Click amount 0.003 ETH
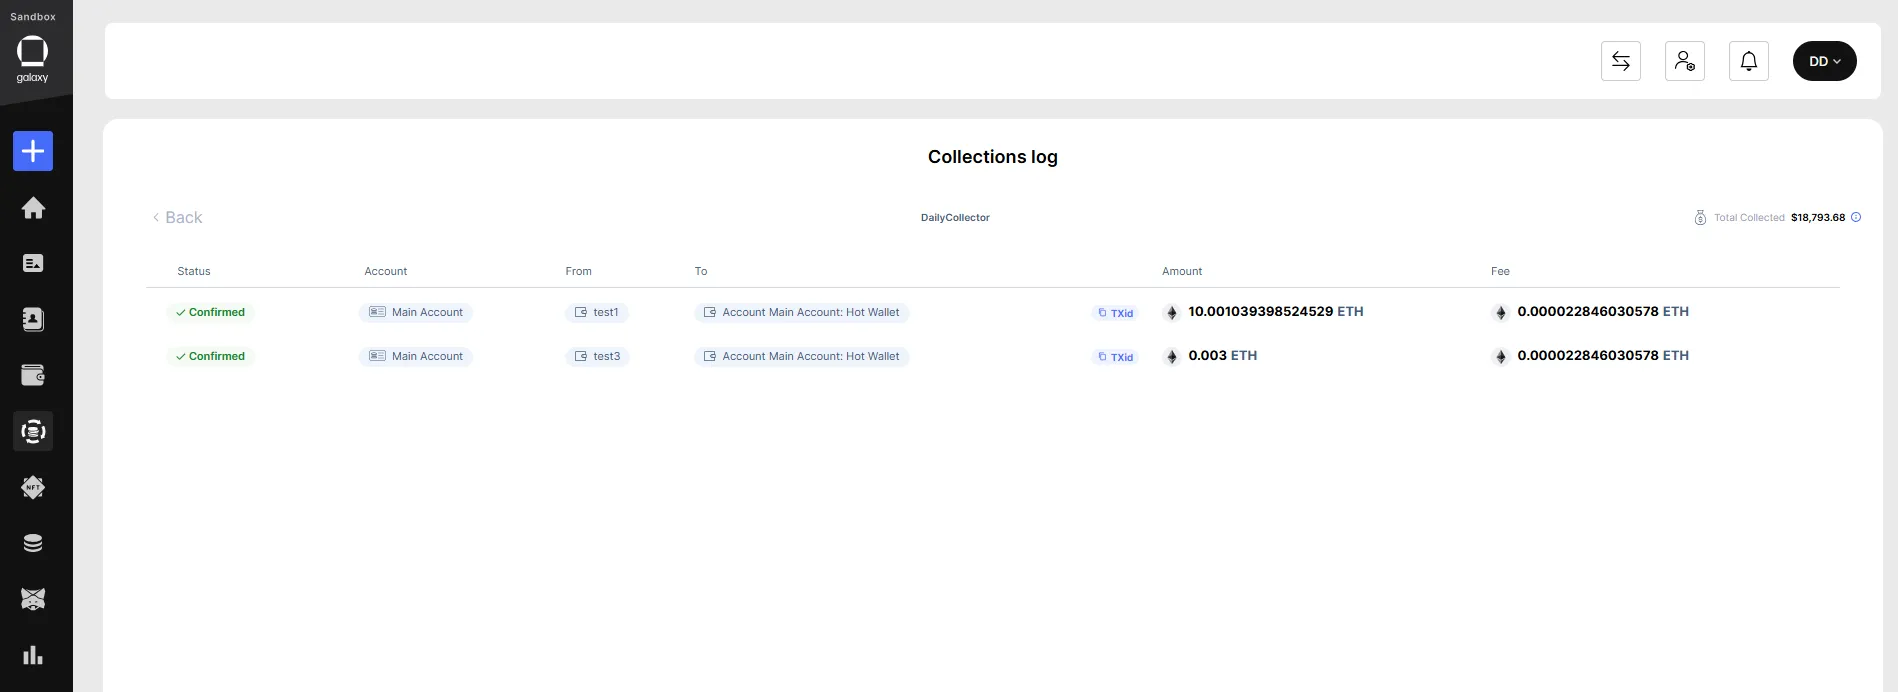Image resolution: width=1898 pixels, height=692 pixels. [1222, 355]
